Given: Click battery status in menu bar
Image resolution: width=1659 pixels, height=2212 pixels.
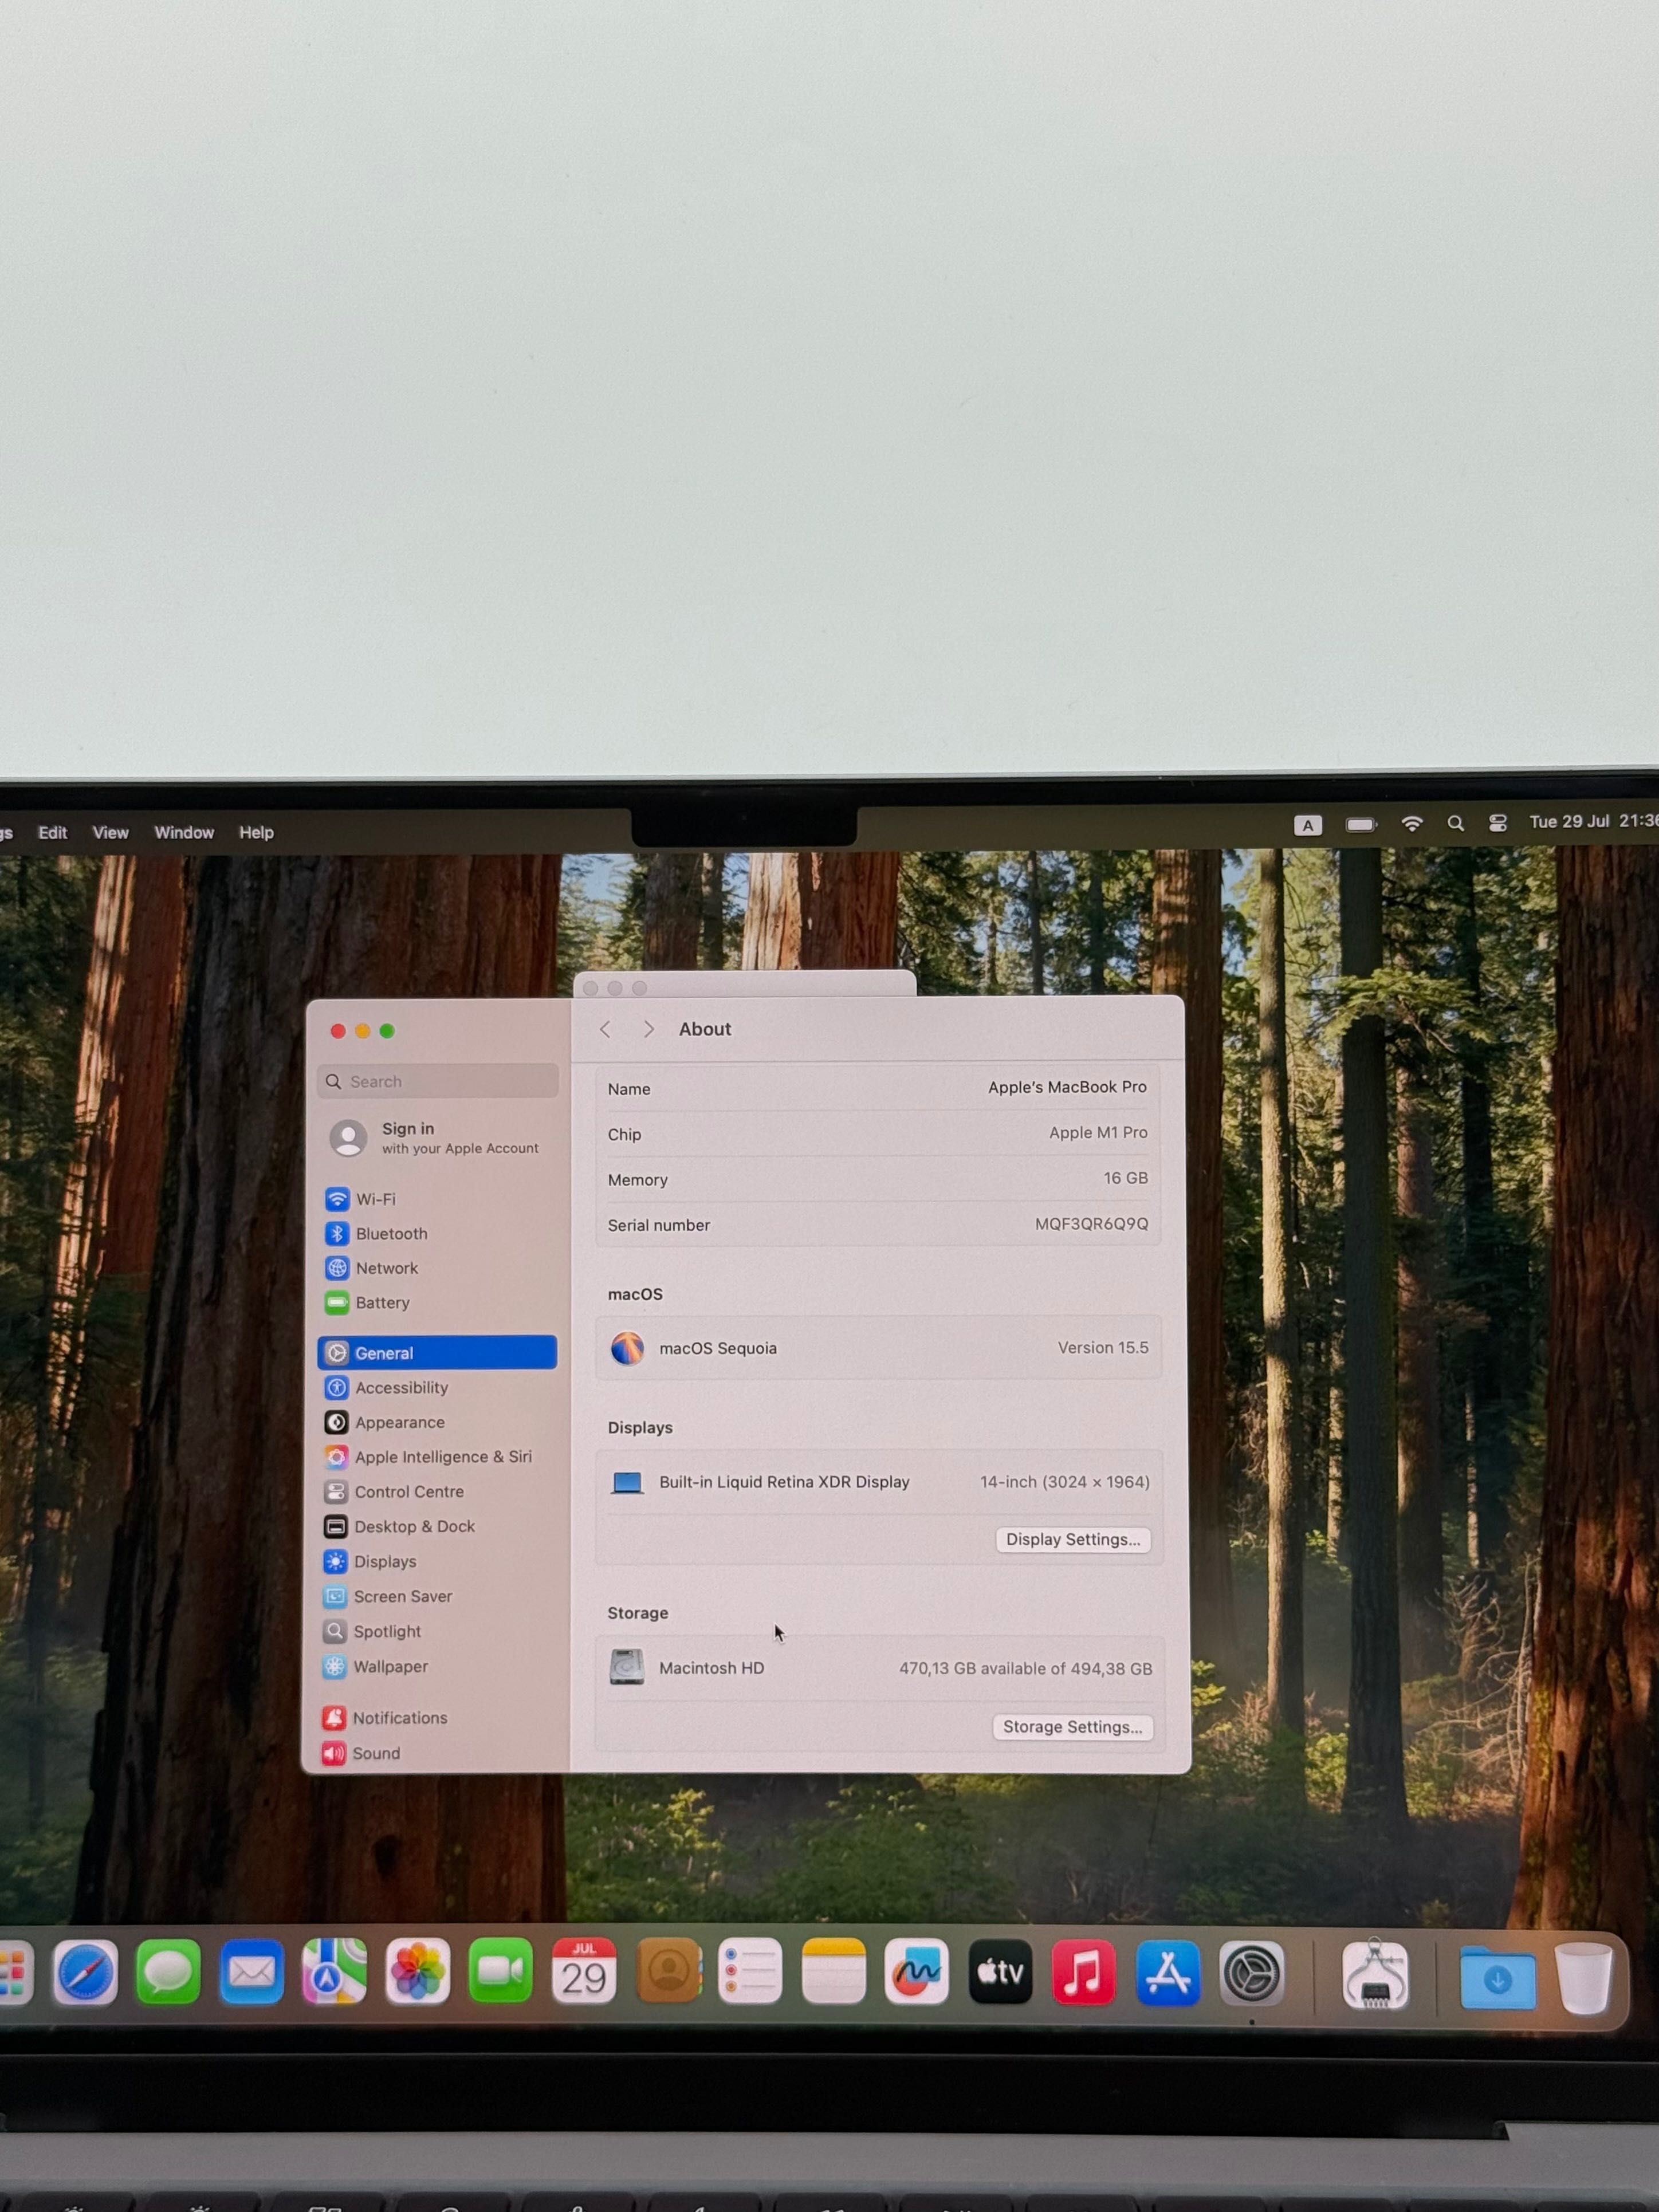Looking at the screenshot, I should (1361, 824).
